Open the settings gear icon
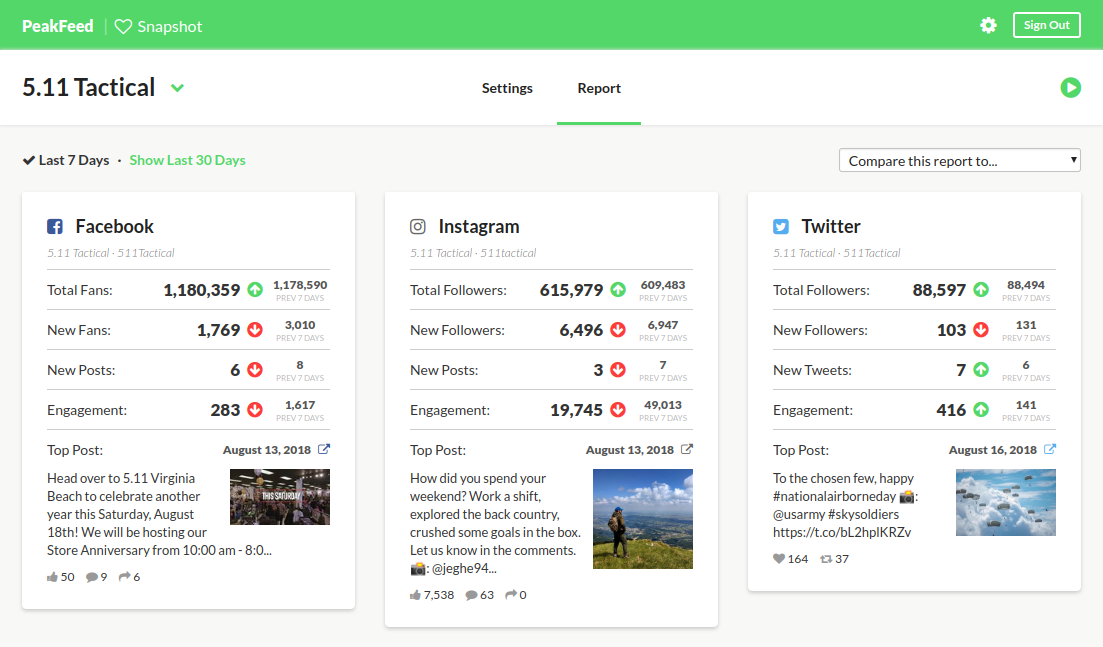Image resolution: width=1103 pixels, height=647 pixels. point(988,25)
